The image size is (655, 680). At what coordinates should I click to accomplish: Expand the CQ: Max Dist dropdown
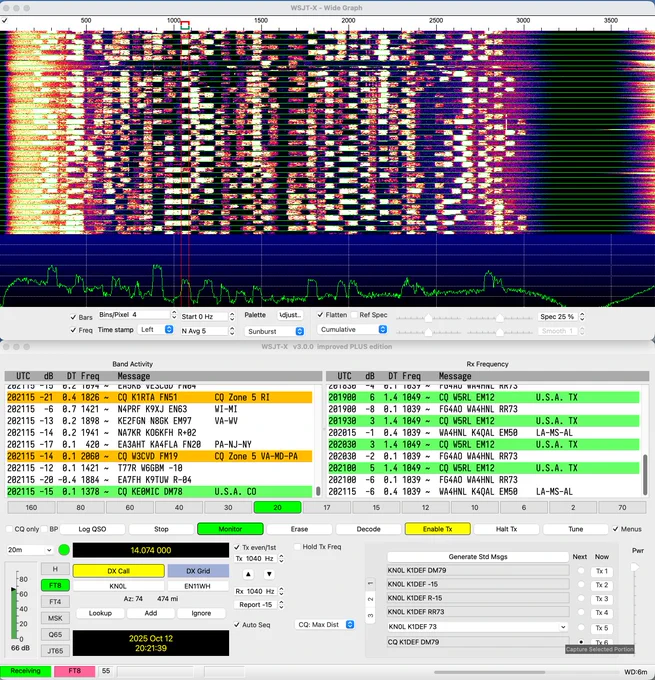click(325, 625)
